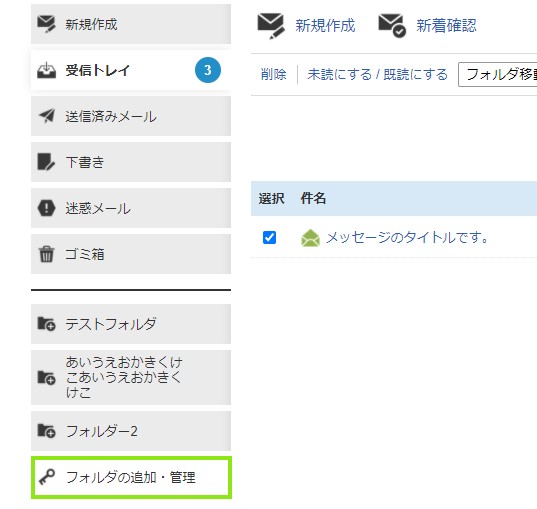Click the key icon for folder management

(x=47, y=477)
